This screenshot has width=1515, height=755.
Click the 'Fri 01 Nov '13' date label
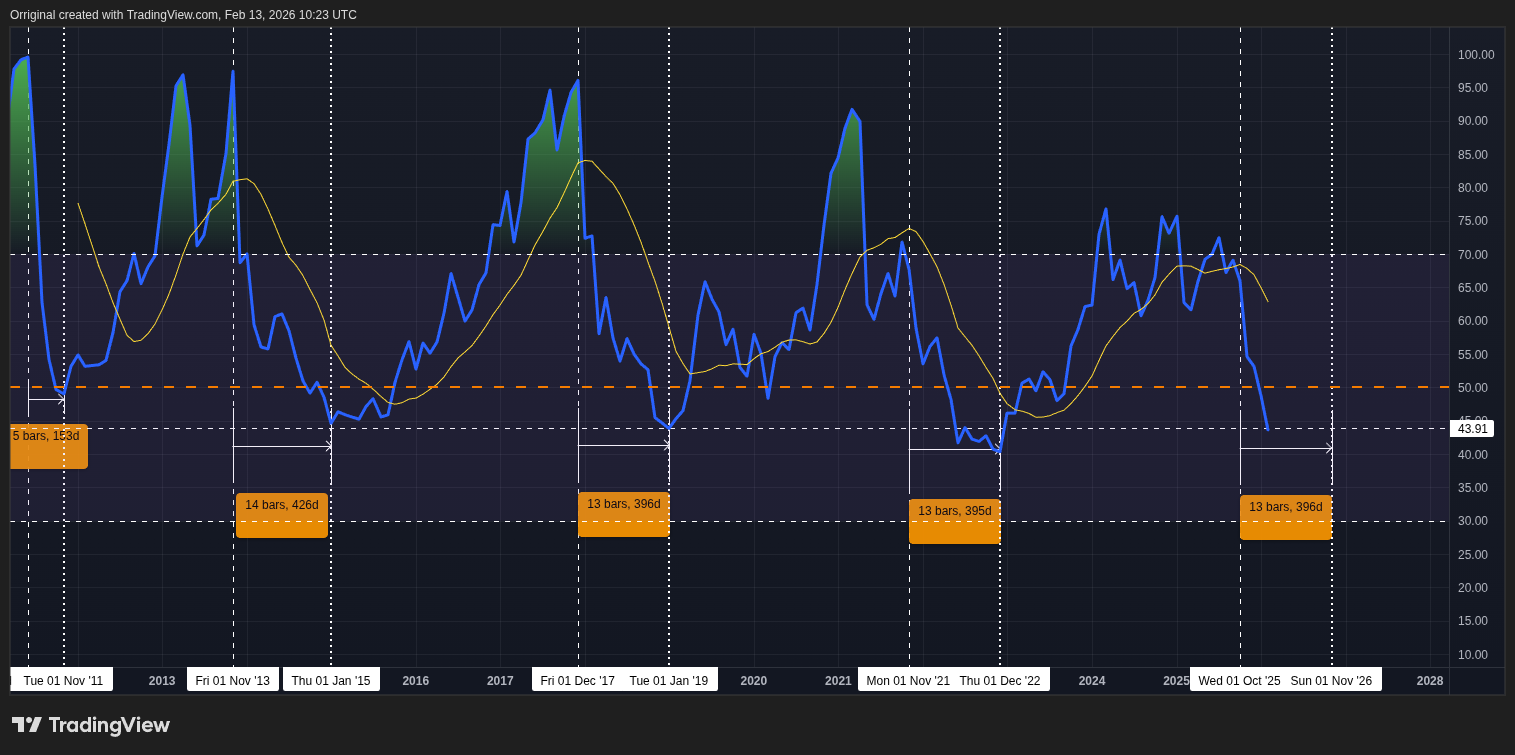pyautogui.click(x=232, y=680)
